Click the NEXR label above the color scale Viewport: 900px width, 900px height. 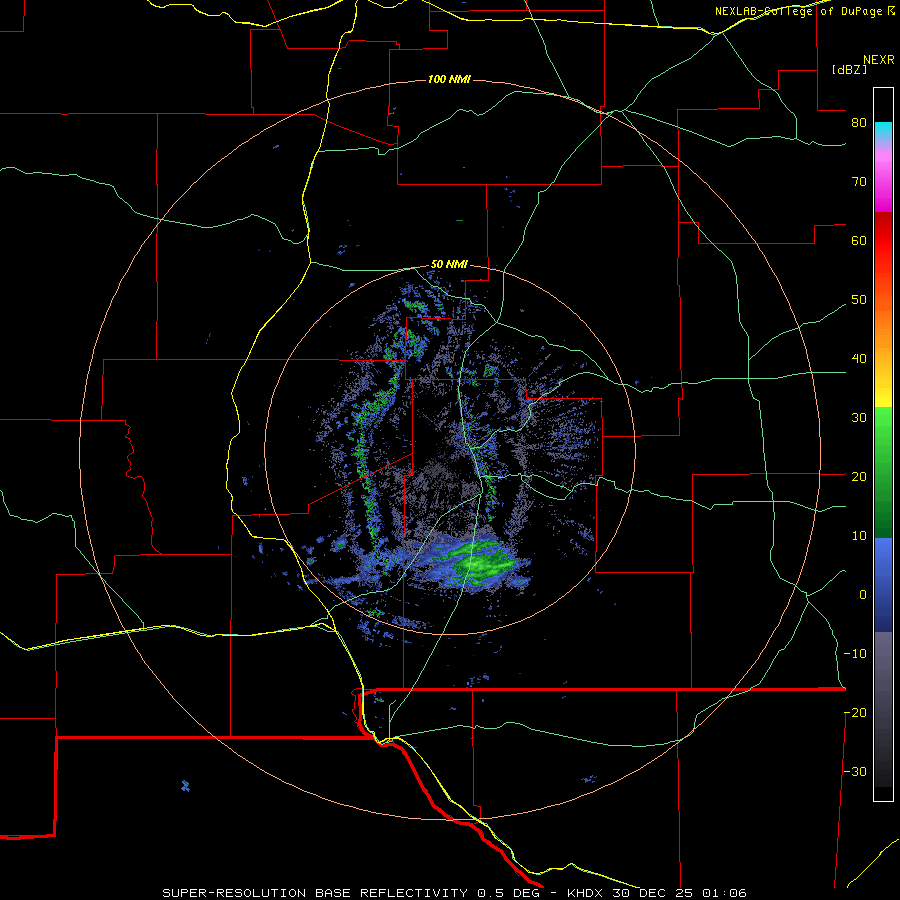pos(879,60)
